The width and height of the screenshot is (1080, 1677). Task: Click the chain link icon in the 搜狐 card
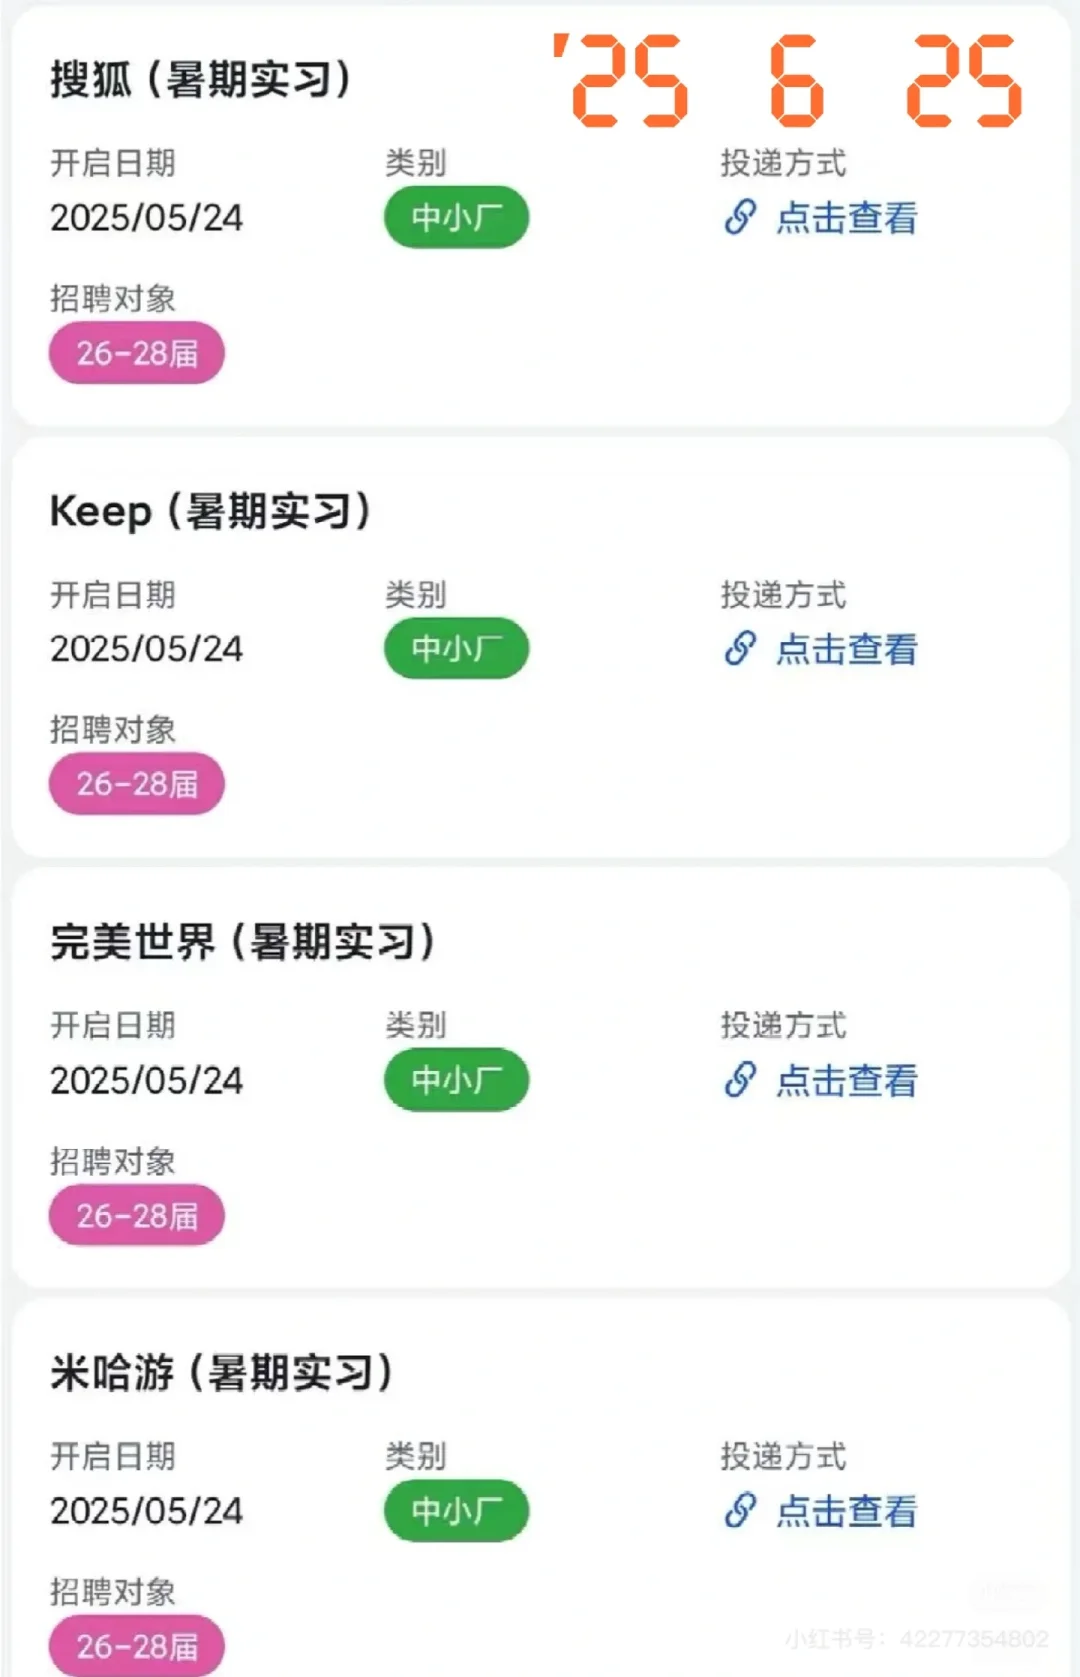point(740,217)
